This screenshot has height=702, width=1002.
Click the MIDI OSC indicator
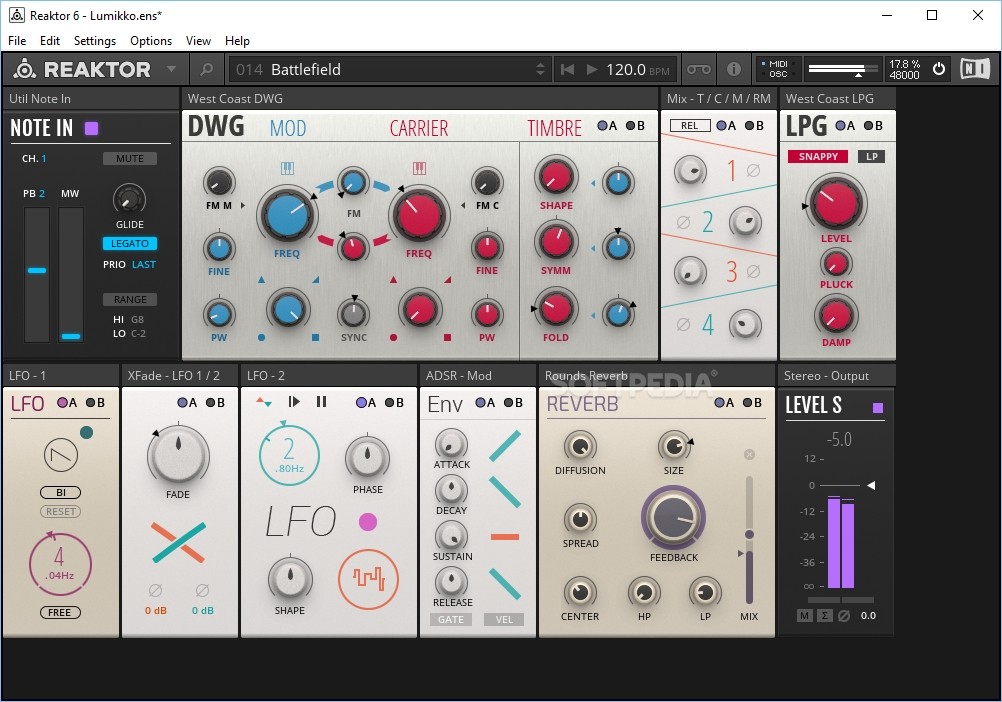coord(776,69)
